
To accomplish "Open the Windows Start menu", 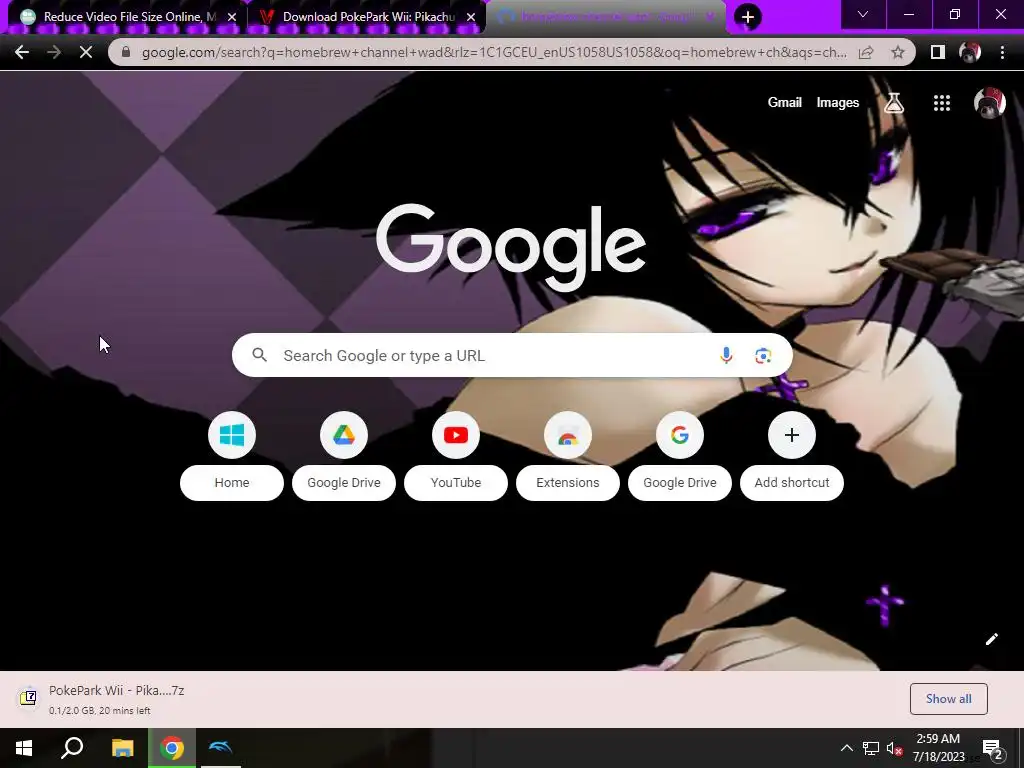I will 24,748.
